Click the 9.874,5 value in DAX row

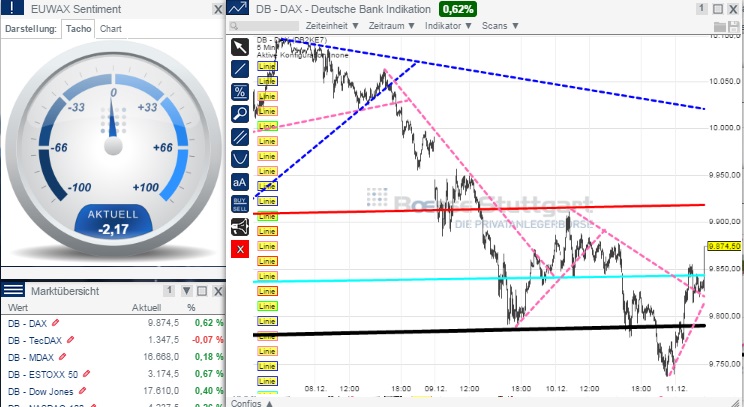(x=163, y=323)
